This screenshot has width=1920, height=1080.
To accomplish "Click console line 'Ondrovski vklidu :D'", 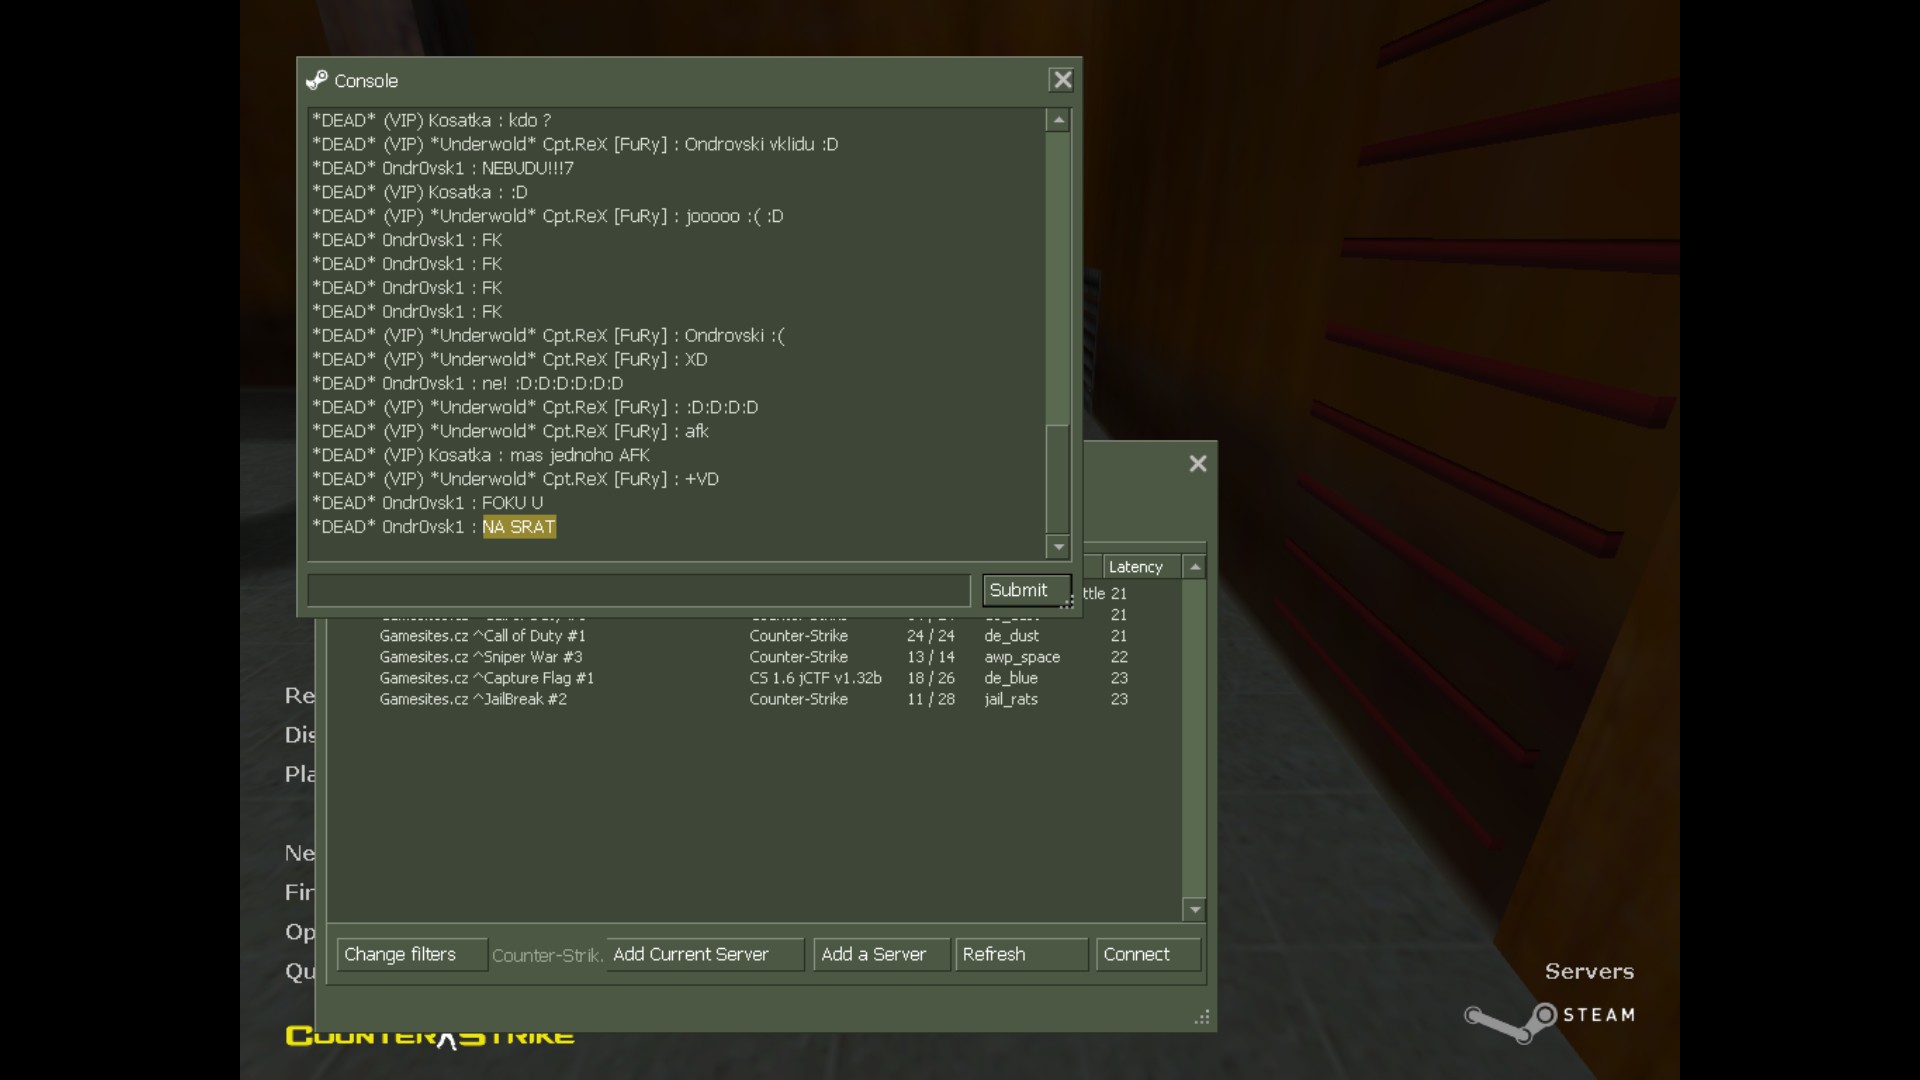I will click(x=575, y=144).
